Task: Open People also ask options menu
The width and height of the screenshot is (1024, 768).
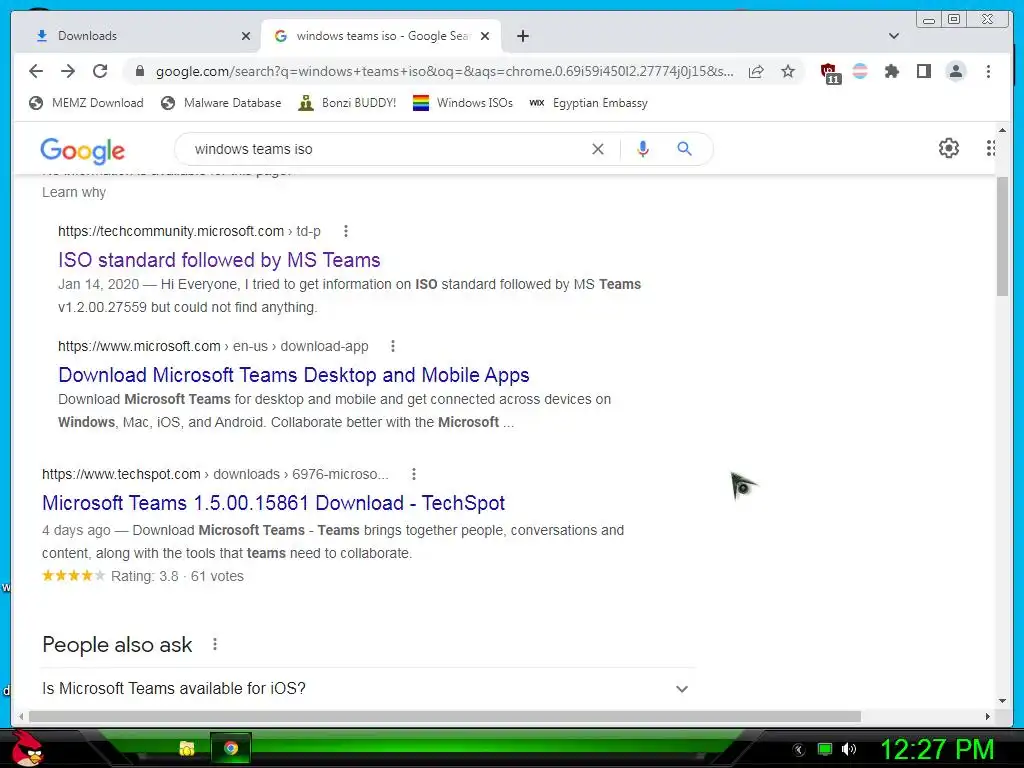Action: point(215,645)
